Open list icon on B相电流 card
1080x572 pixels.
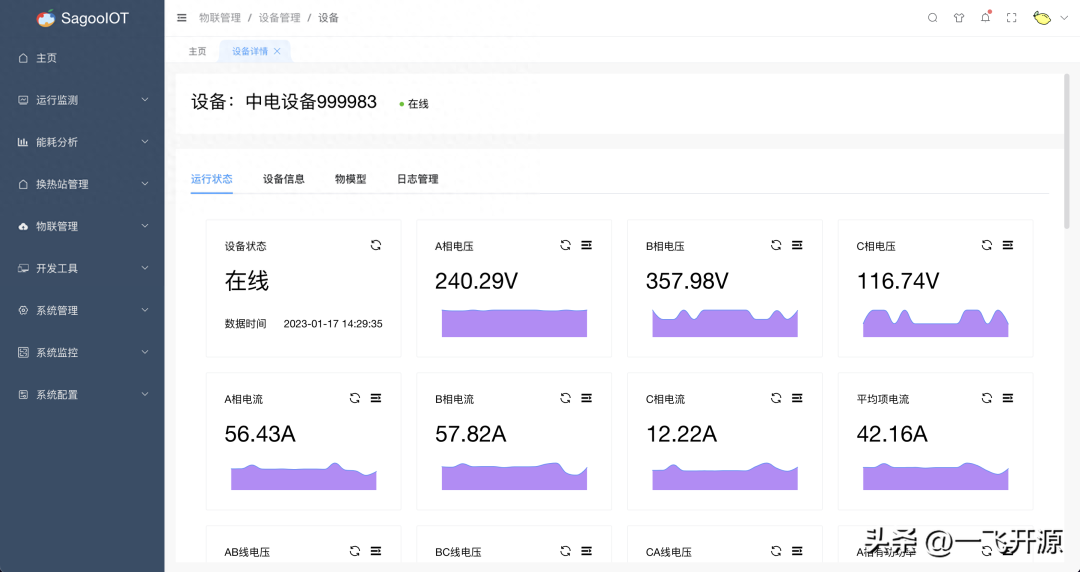point(587,398)
